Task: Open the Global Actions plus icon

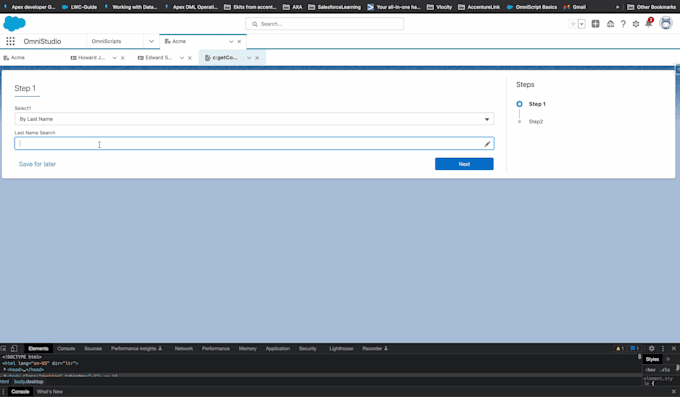Action: (x=595, y=24)
